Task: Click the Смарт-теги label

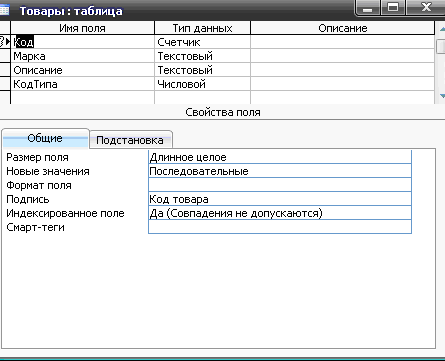Action: coord(35,227)
